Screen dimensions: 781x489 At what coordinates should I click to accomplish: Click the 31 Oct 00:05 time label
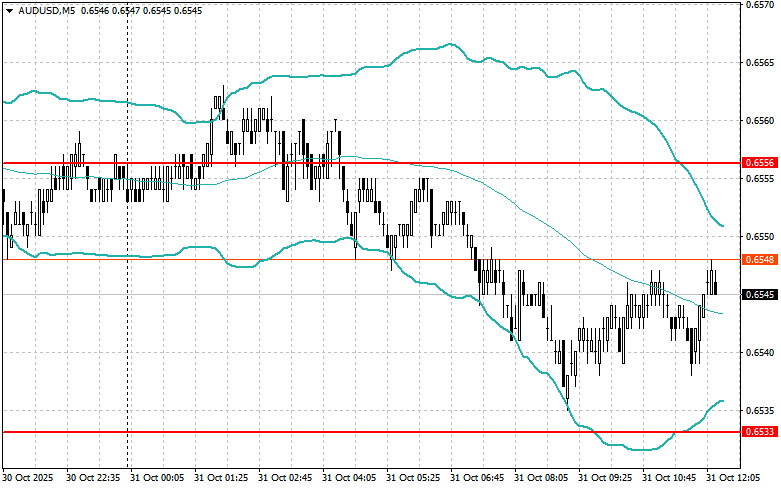click(x=157, y=478)
